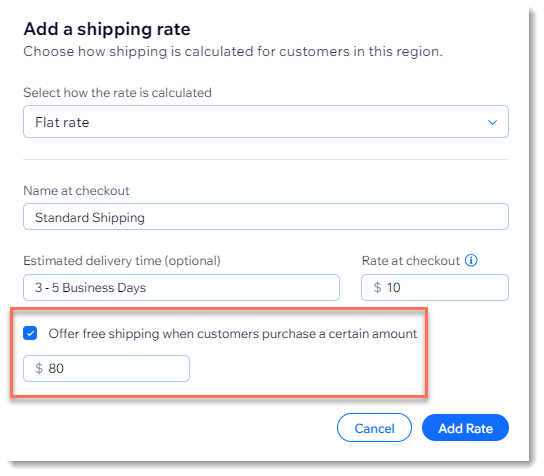Click the dollar sign in the Rate at checkout field
Screen dimensions: 544x476
tap(377, 288)
